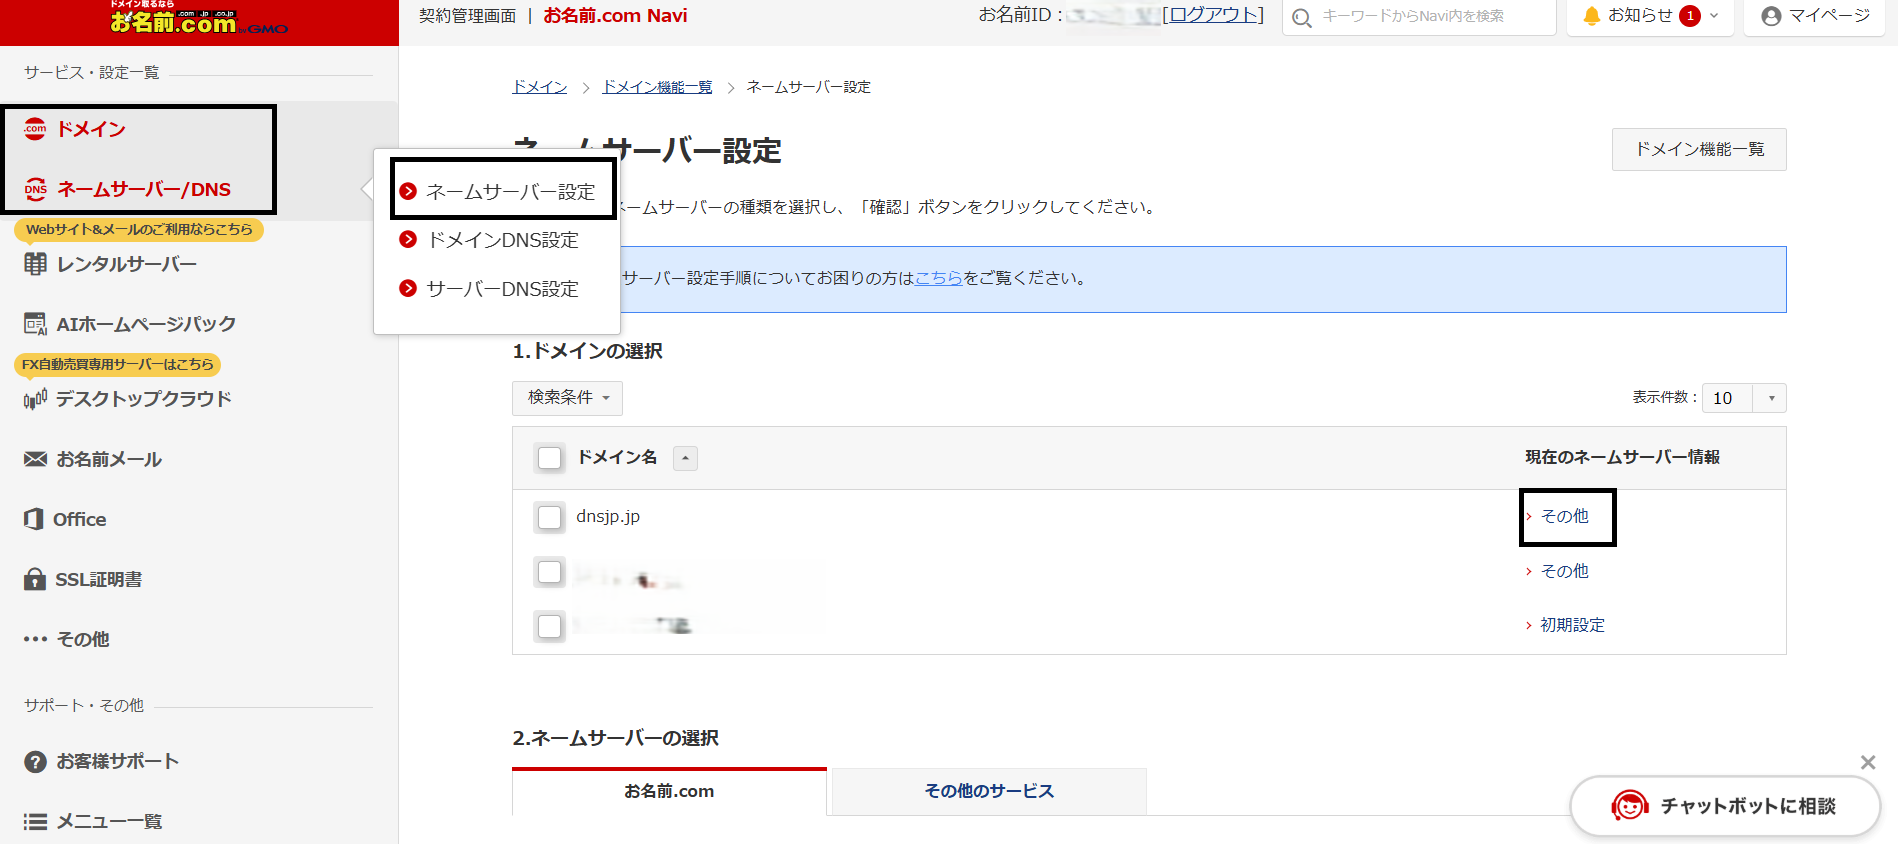Check the second domain row checkbox
The height and width of the screenshot is (844, 1898).
[x=550, y=572]
